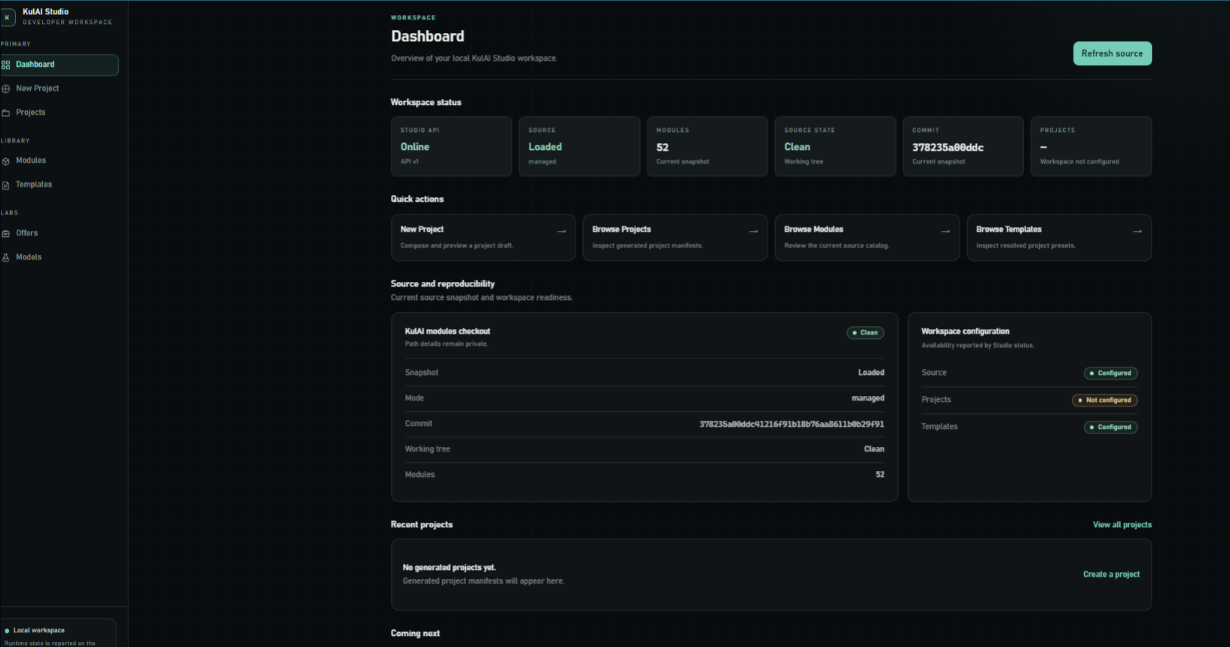Screen dimensions: 1230x647
Task: Select the Not configured Projects status badge
Action: pos(1104,400)
